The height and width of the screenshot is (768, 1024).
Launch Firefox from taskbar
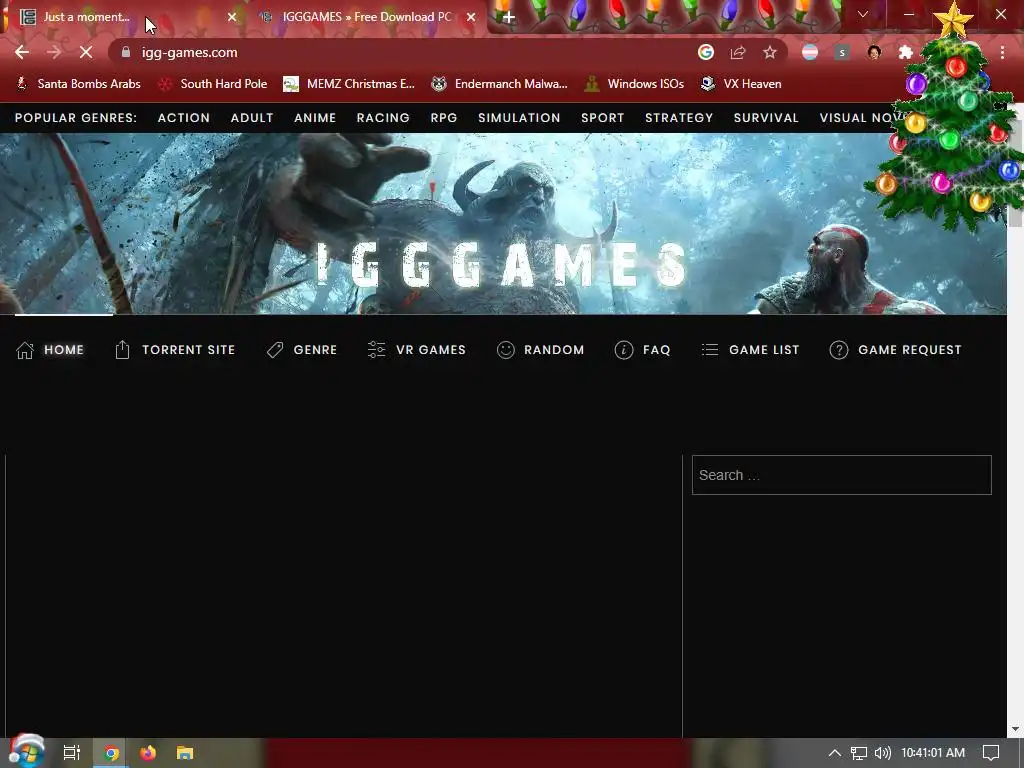(148, 753)
